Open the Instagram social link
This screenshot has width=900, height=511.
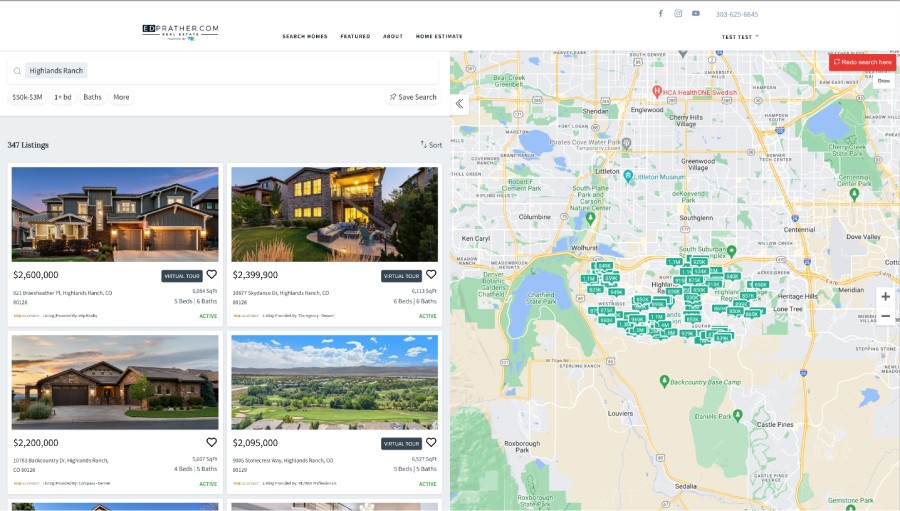pyautogui.click(x=678, y=14)
